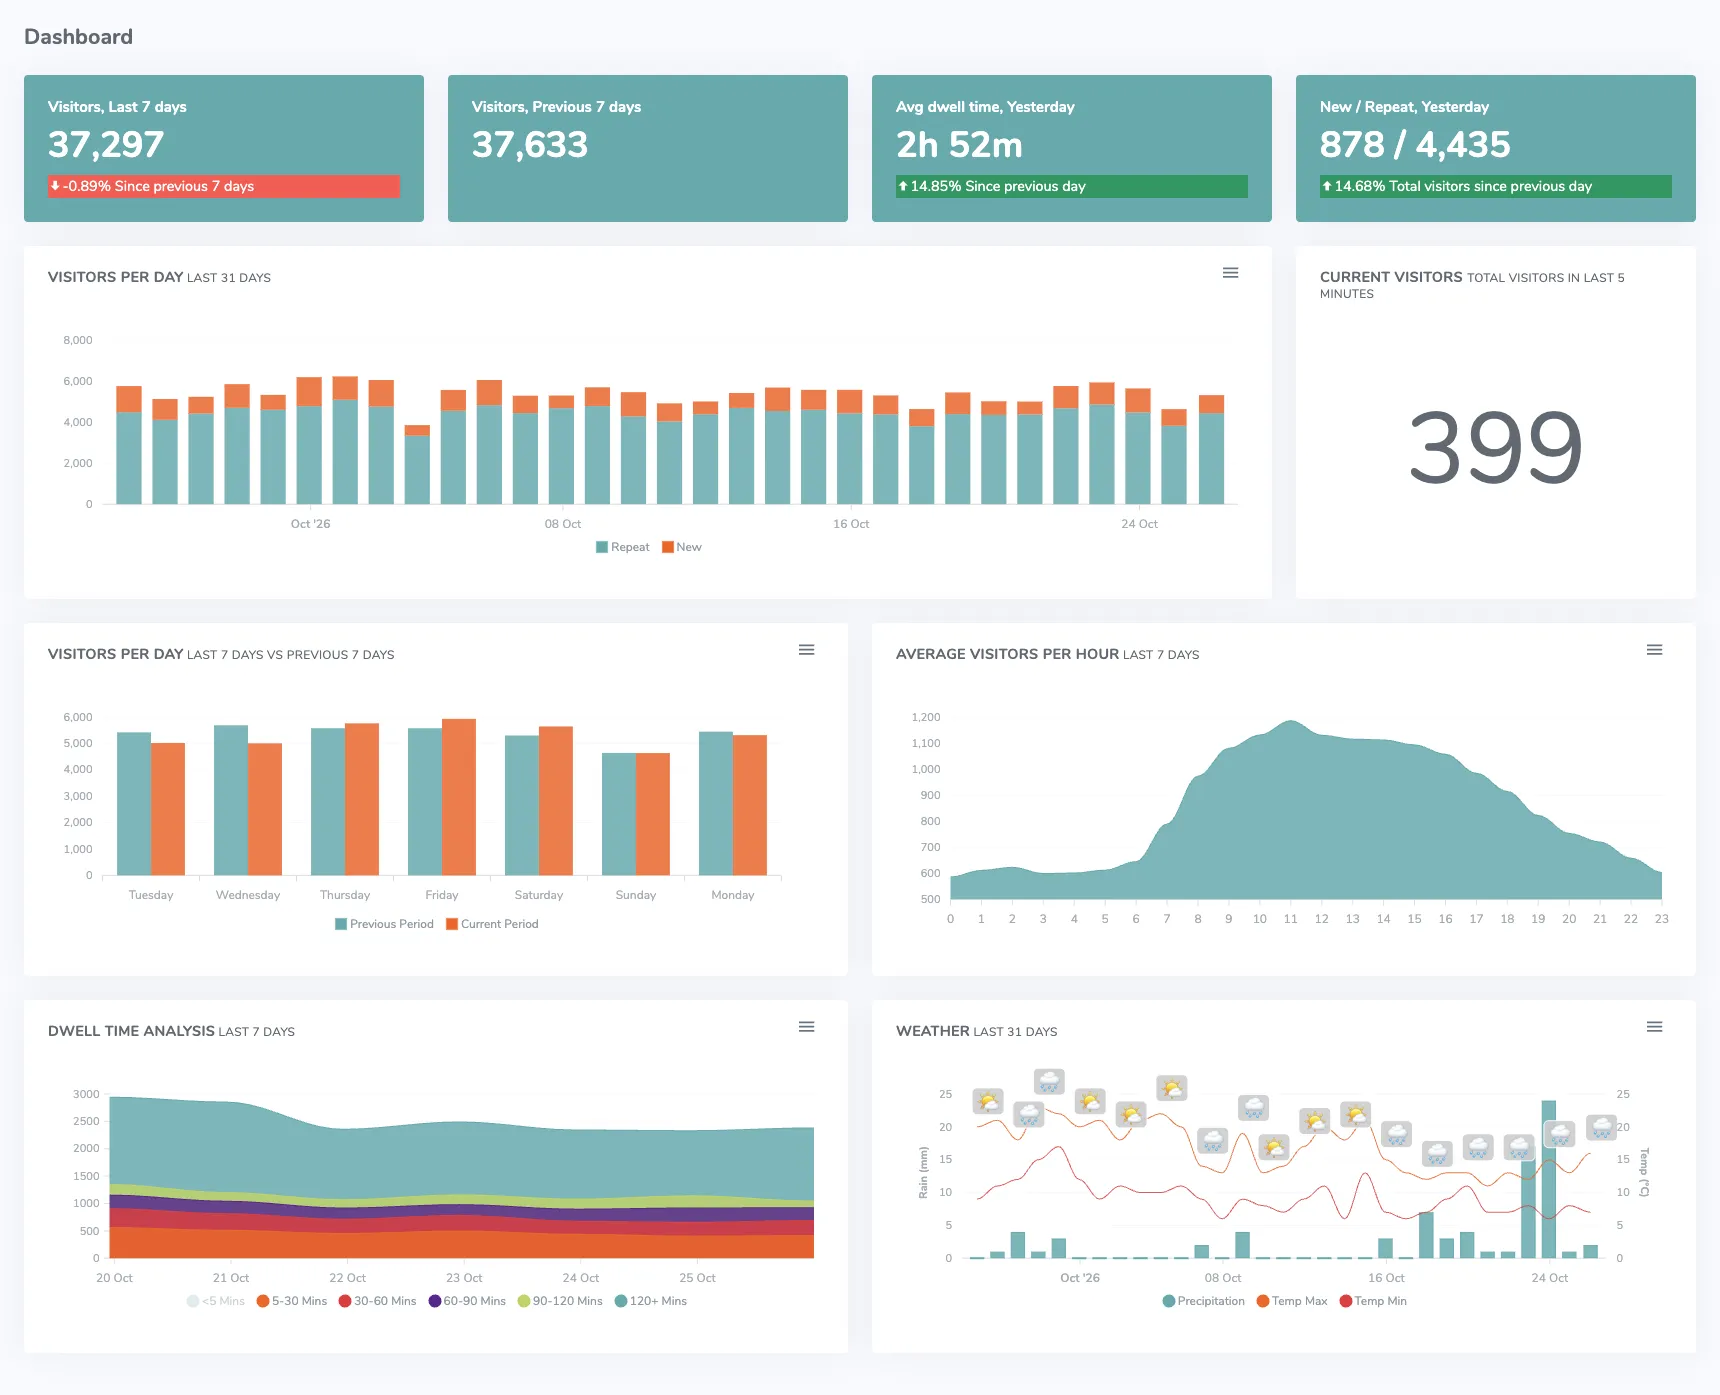
Task: Click the Visitors, Last 7 days card value 37,297
Action: (x=106, y=145)
